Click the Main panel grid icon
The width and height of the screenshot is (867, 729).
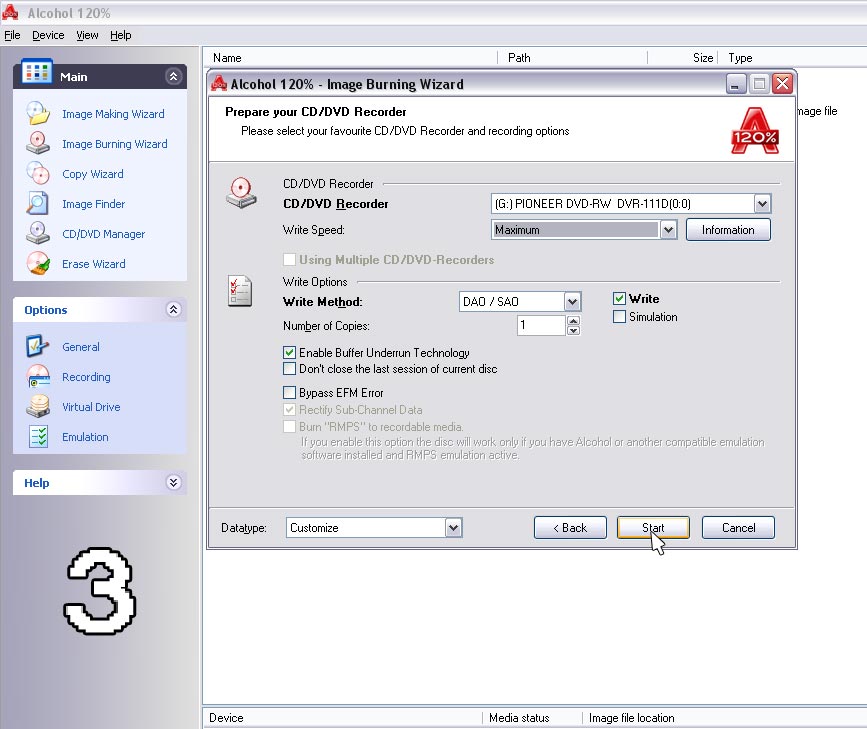pos(37,72)
